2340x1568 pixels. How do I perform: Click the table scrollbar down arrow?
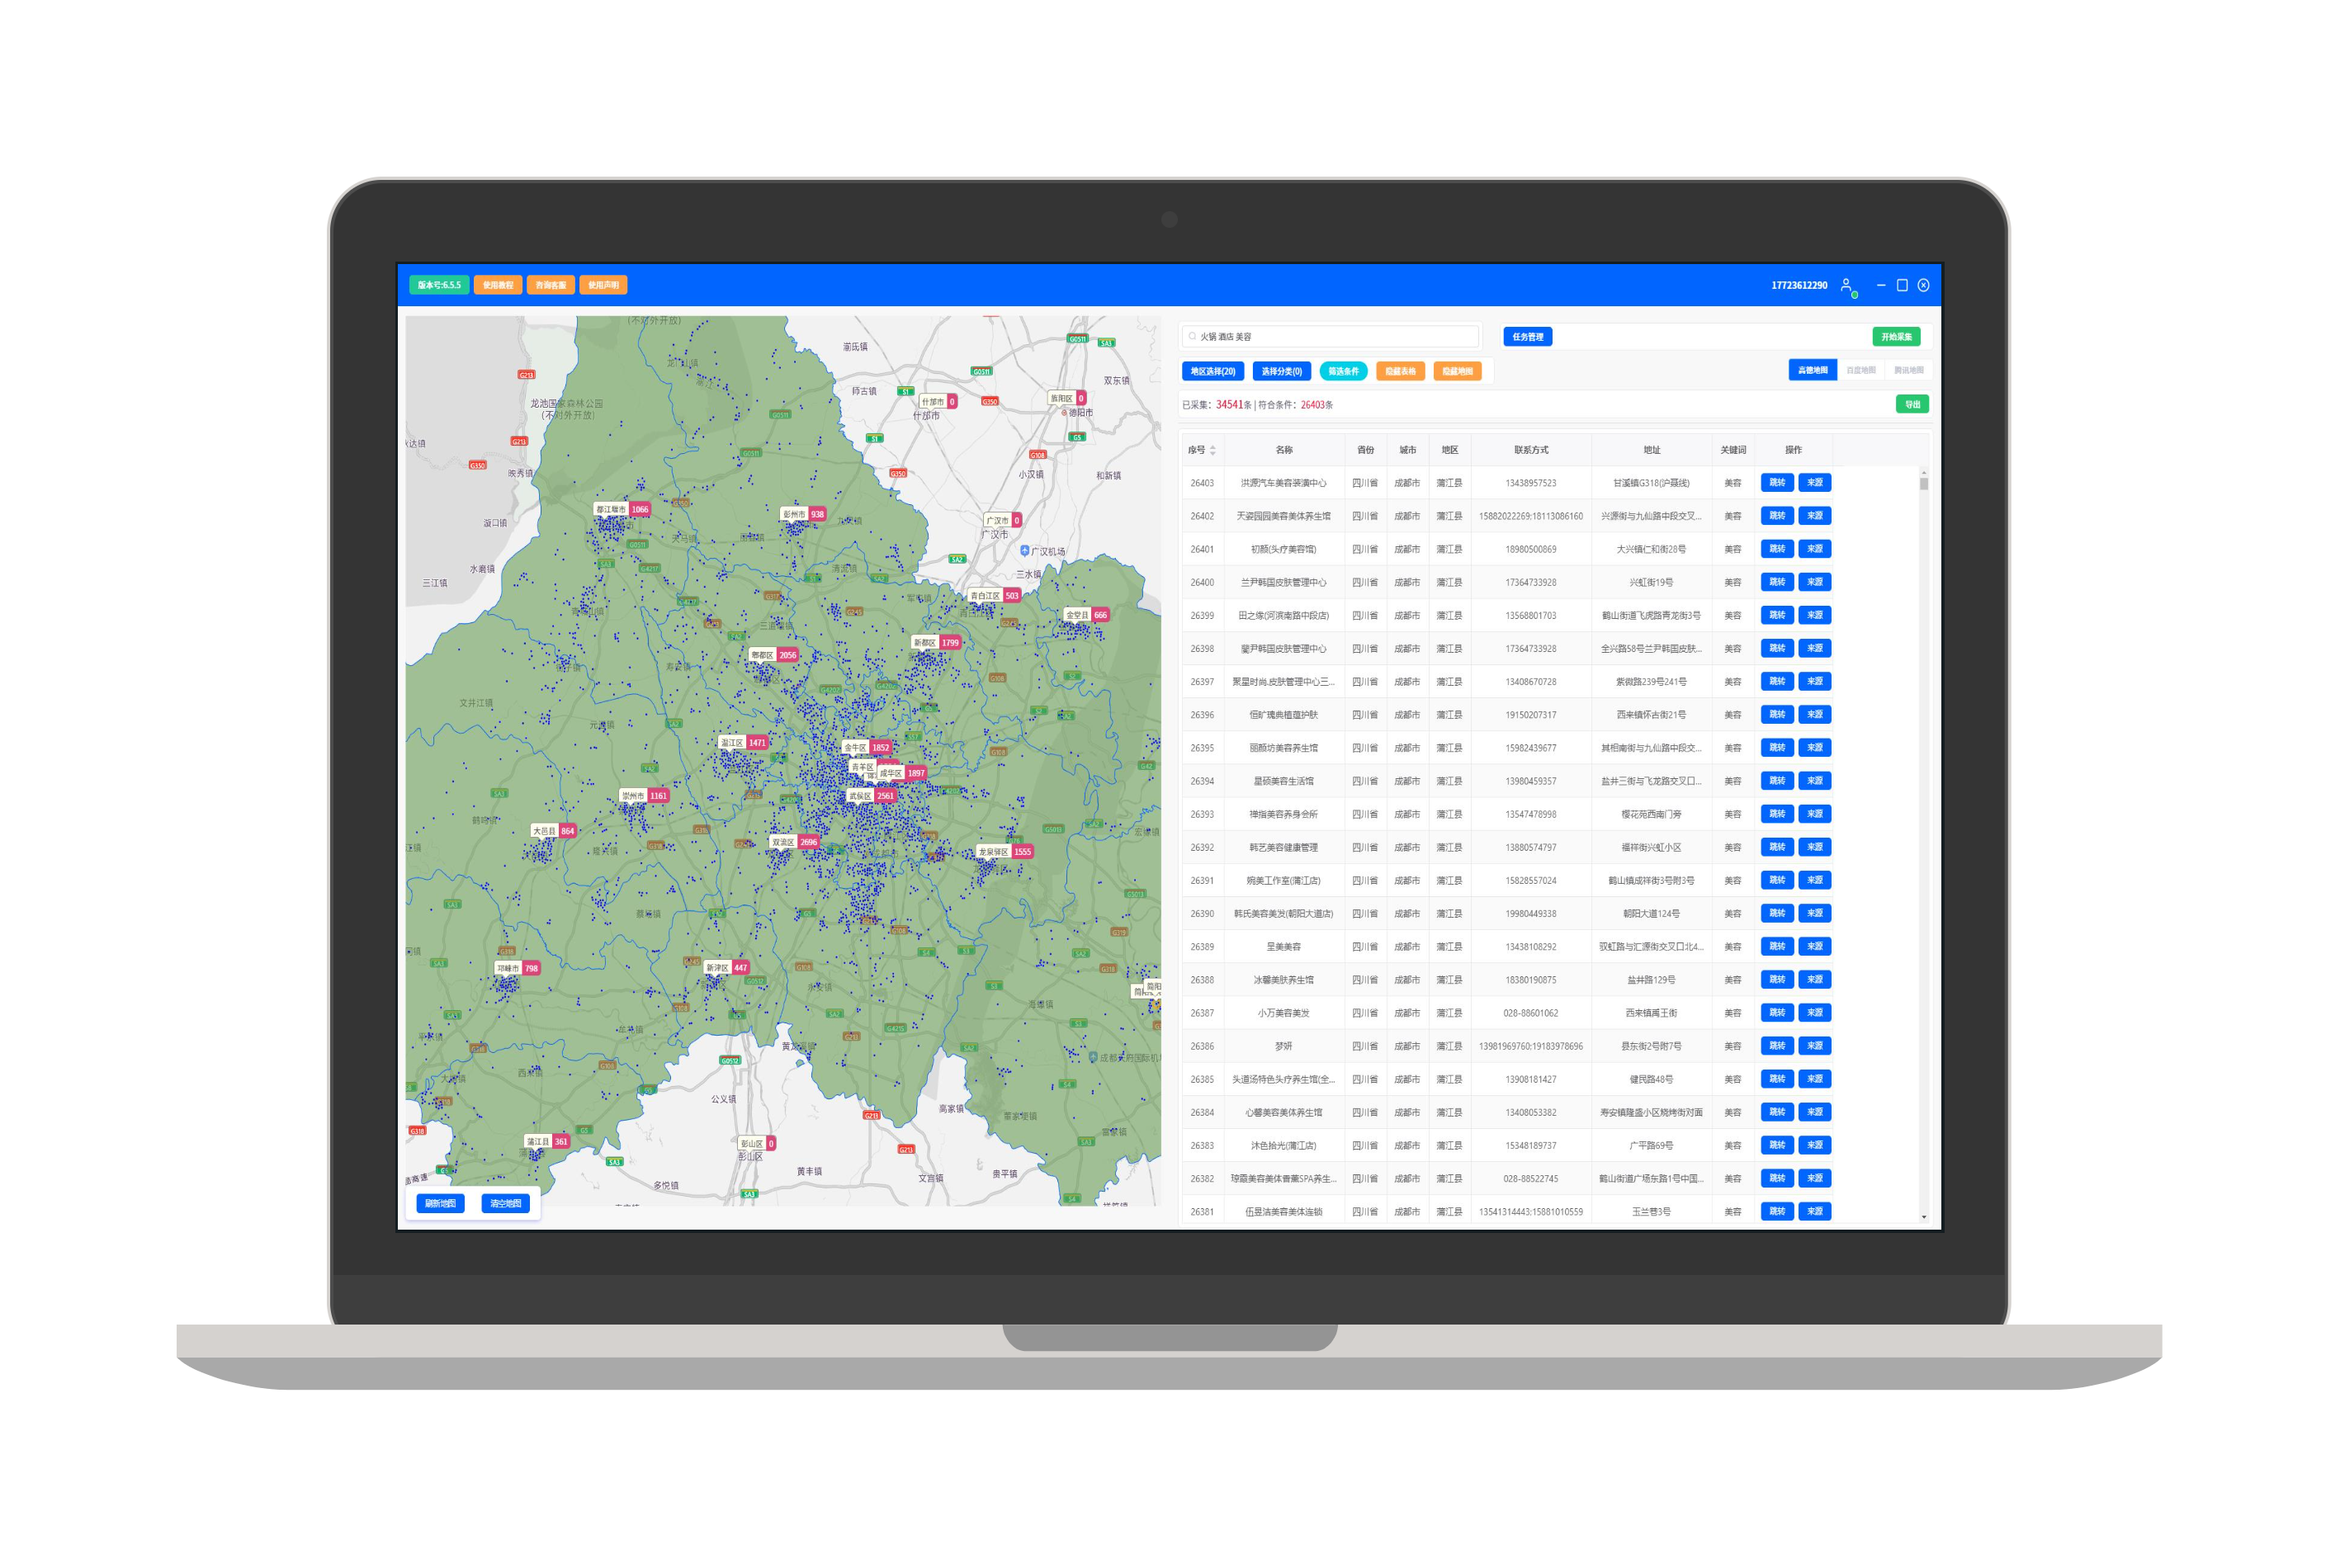pyautogui.click(x=1923, y=1217)
